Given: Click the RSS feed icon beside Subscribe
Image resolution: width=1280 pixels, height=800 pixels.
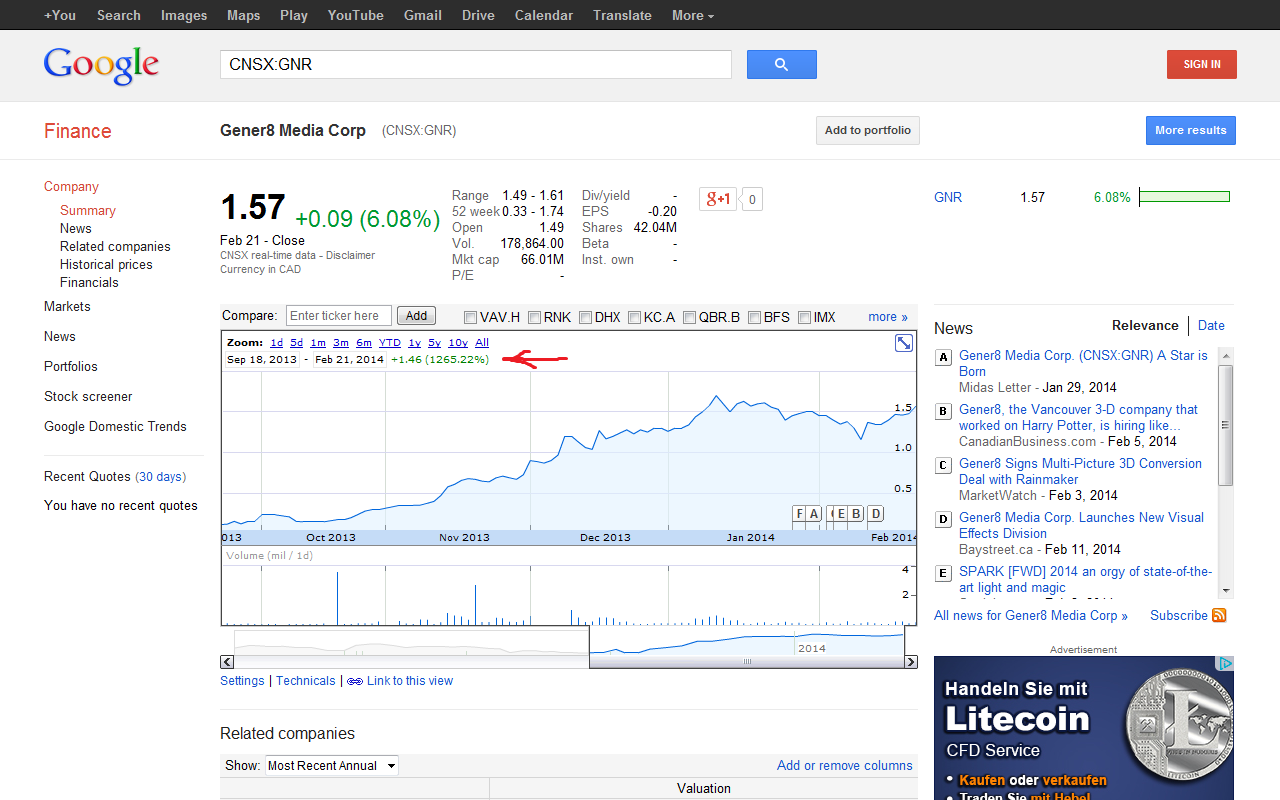Looking at the screenshot, I should (x=1219, y=615).
